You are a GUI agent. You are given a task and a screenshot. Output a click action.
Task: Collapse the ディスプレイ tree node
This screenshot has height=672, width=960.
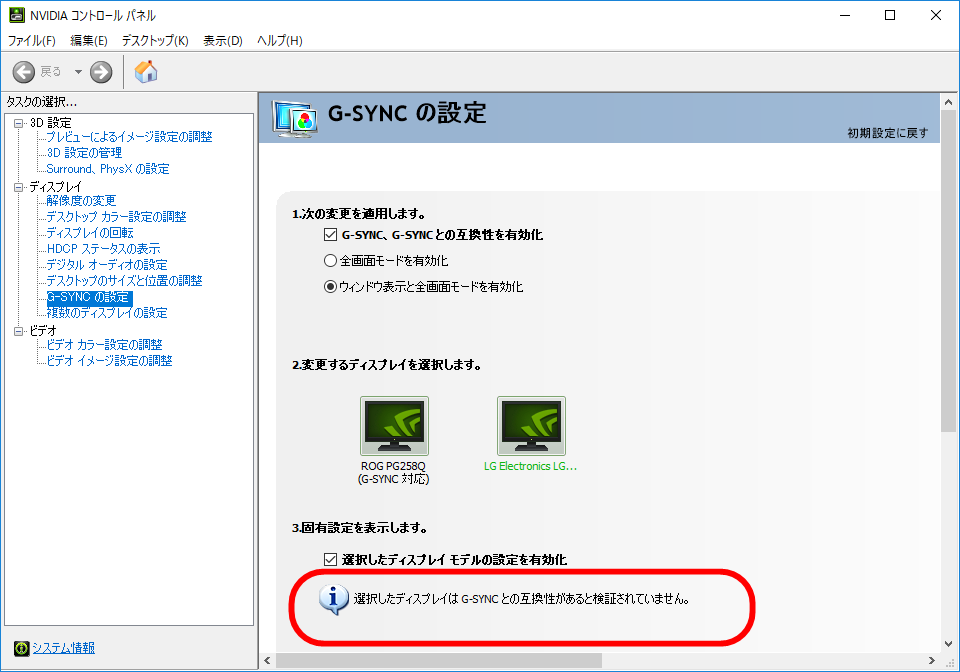19,187
